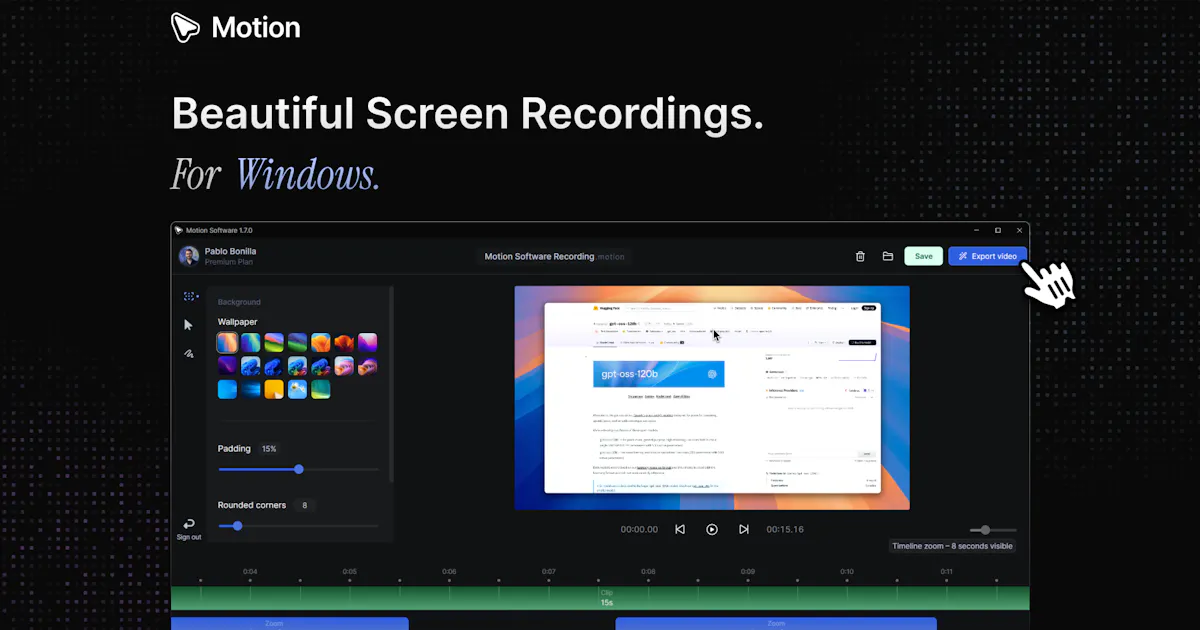Select the annotation scribble tool in the sidebar

[x=188, y=353]
